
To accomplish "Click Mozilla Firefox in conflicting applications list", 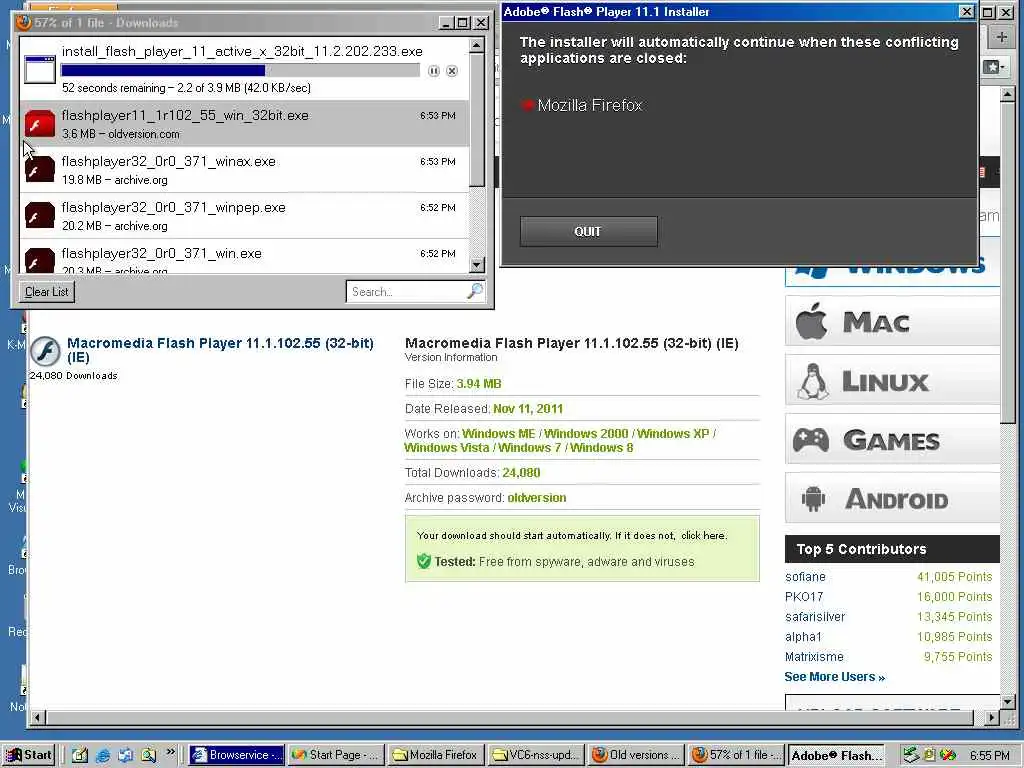I will click(590, 105).
